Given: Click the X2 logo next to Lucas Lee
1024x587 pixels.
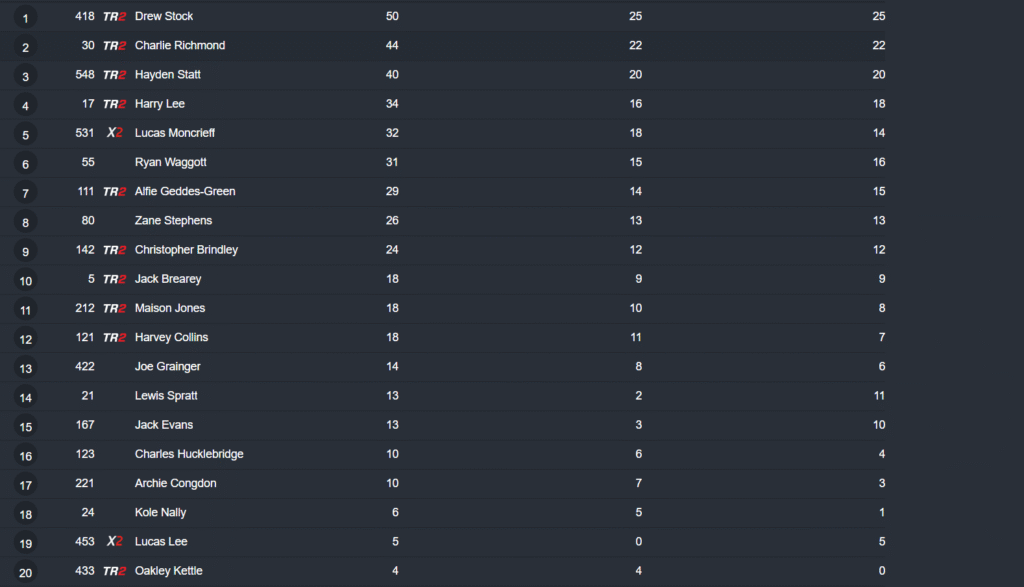Looking at the screenshot, I should tap(114, 542).
